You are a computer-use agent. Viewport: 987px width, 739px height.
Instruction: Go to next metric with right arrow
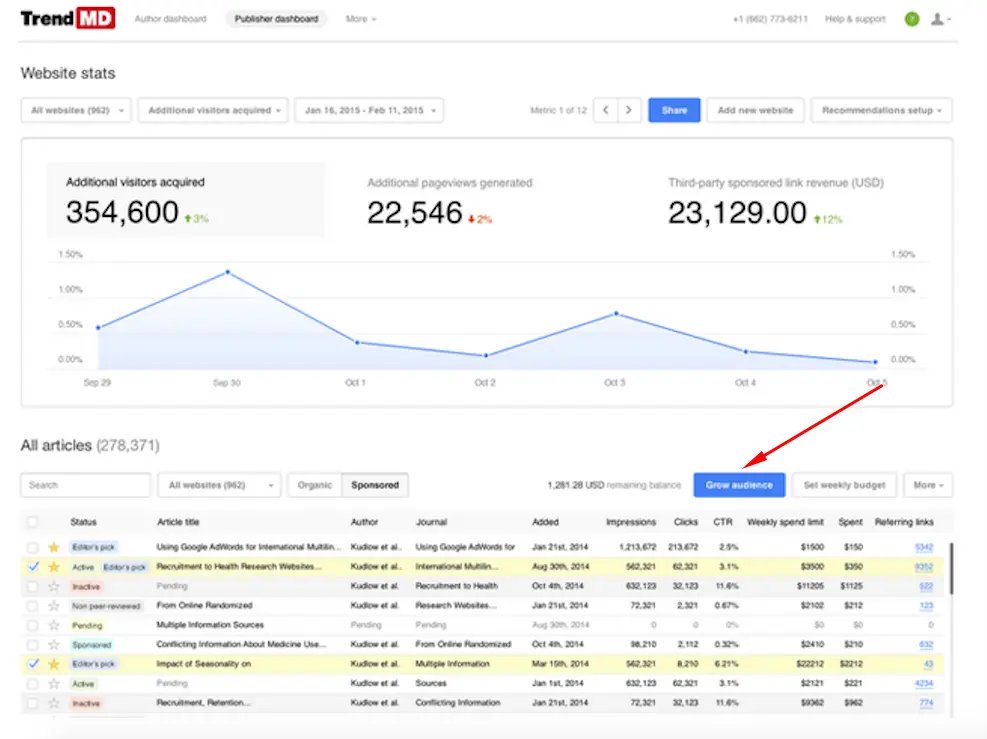[x=629, y=110]
